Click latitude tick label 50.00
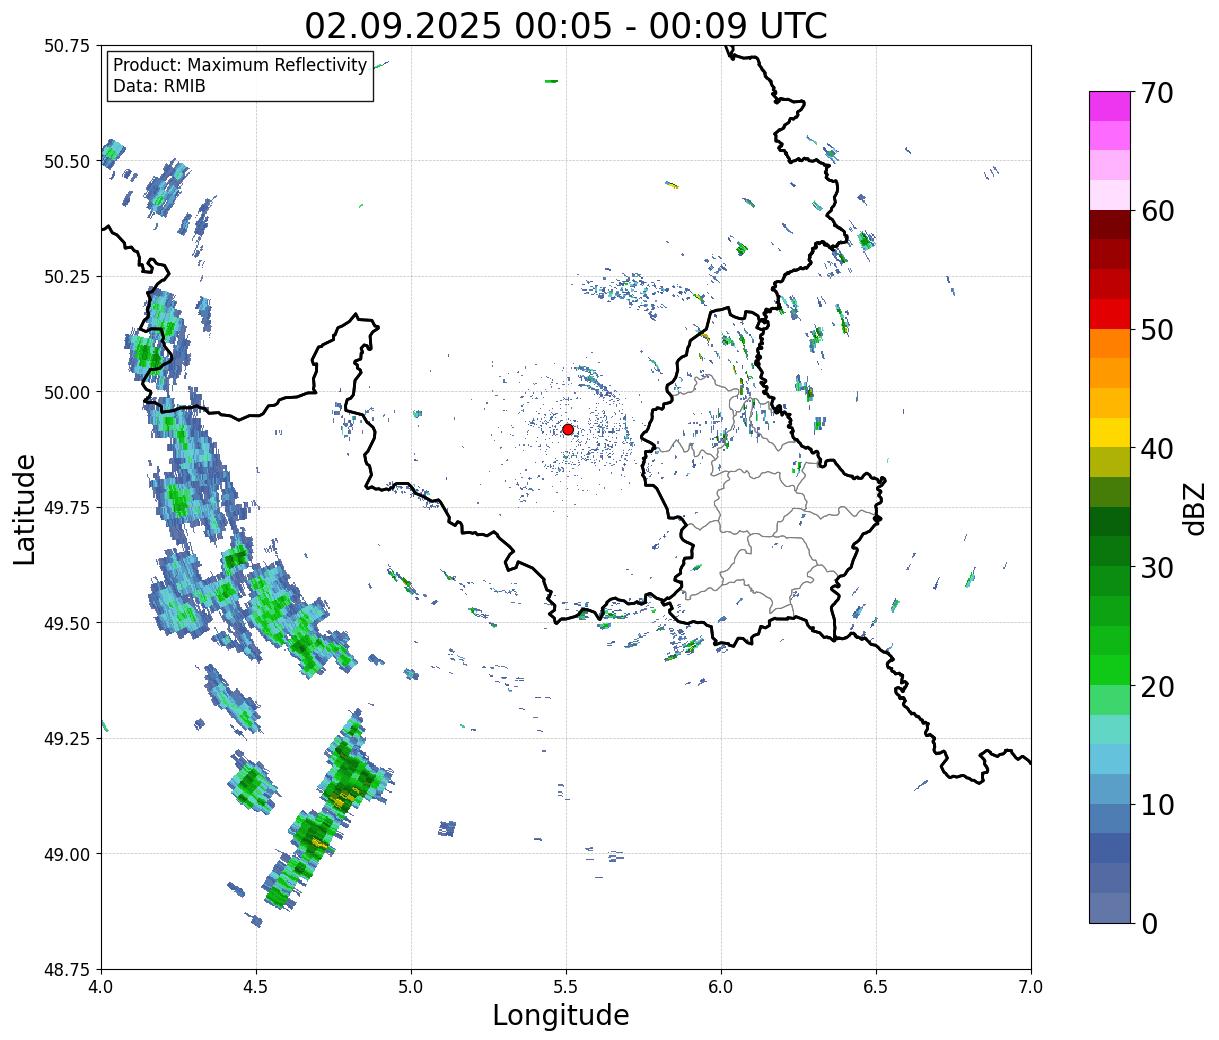Screen dimensions: 1219x1040 [x=67, y=392]
